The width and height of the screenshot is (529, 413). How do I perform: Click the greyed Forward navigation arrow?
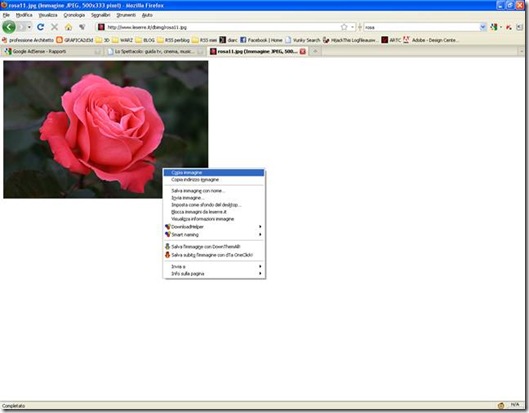click(x=22, y=27)
